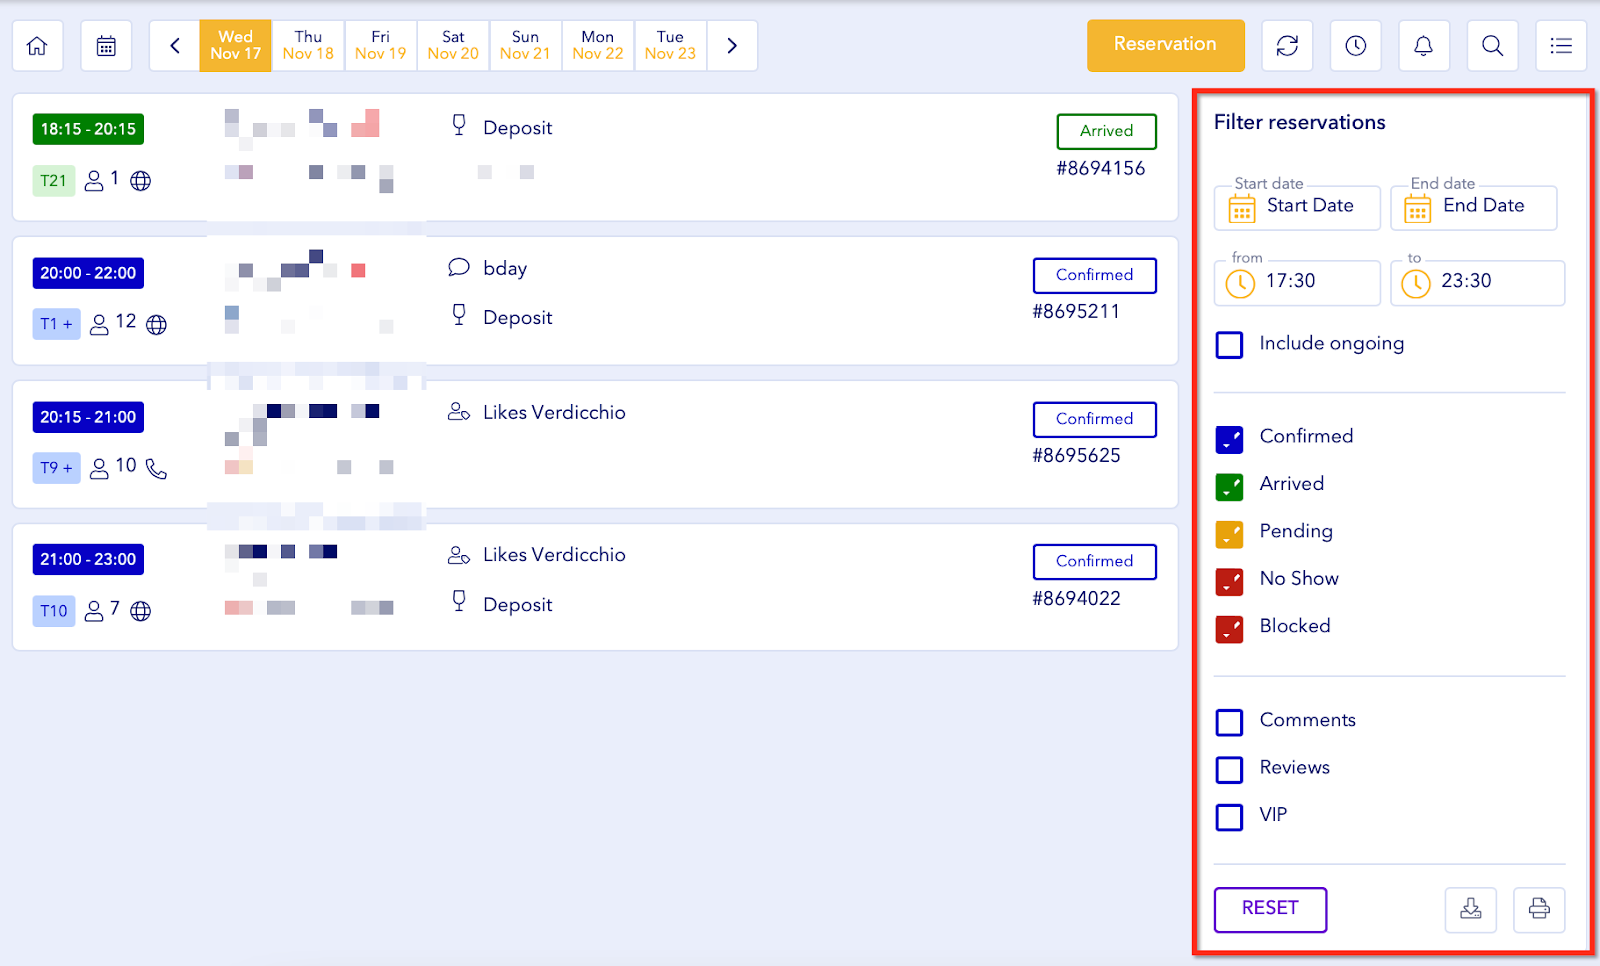This screenshot has height=966, width=1600.
Task: Uncheck the Confirmed status filter
Action: pyautogui.click(x=1229, y=439)
